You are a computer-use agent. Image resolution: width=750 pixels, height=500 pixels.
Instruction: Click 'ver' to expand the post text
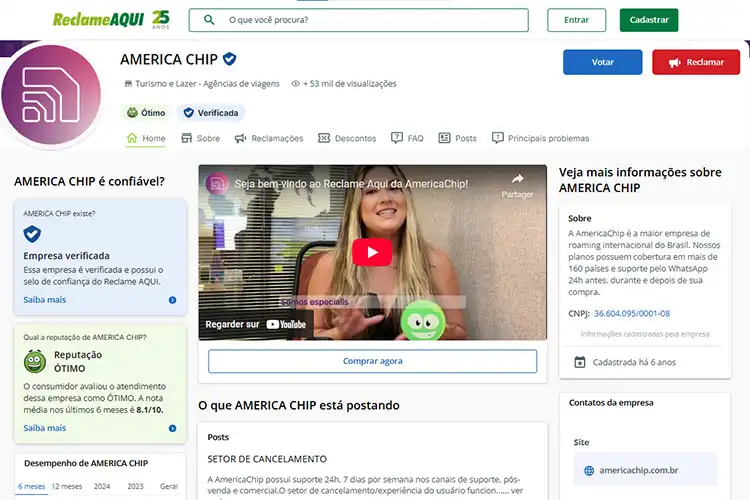coord(517,490)
